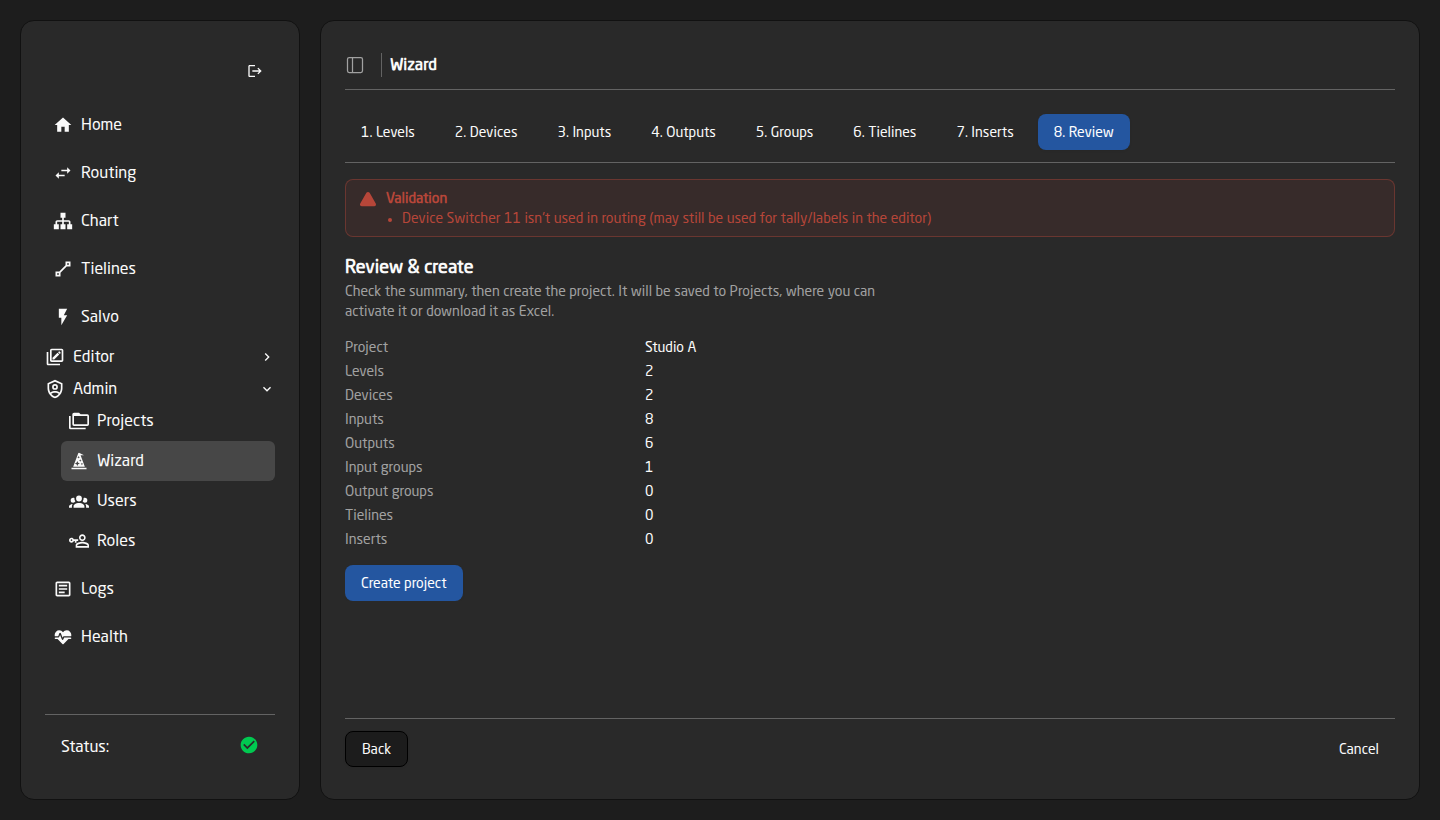
Task: Navigate to Tielines sidebar label
Action: pyautogui.click(x=108, y=269)
